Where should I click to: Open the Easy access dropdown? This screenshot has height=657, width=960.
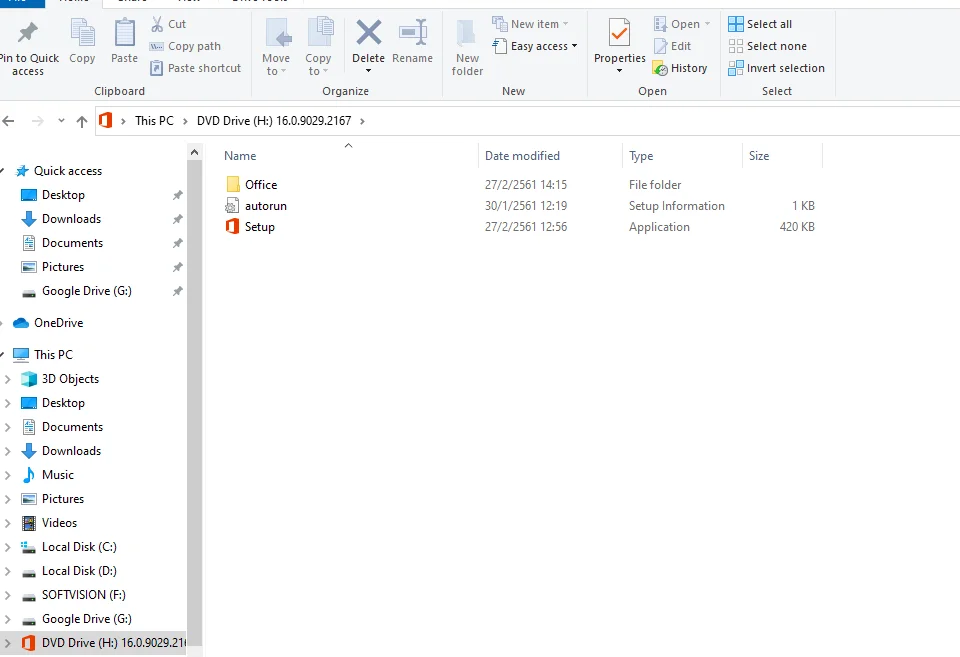[536, 46]
